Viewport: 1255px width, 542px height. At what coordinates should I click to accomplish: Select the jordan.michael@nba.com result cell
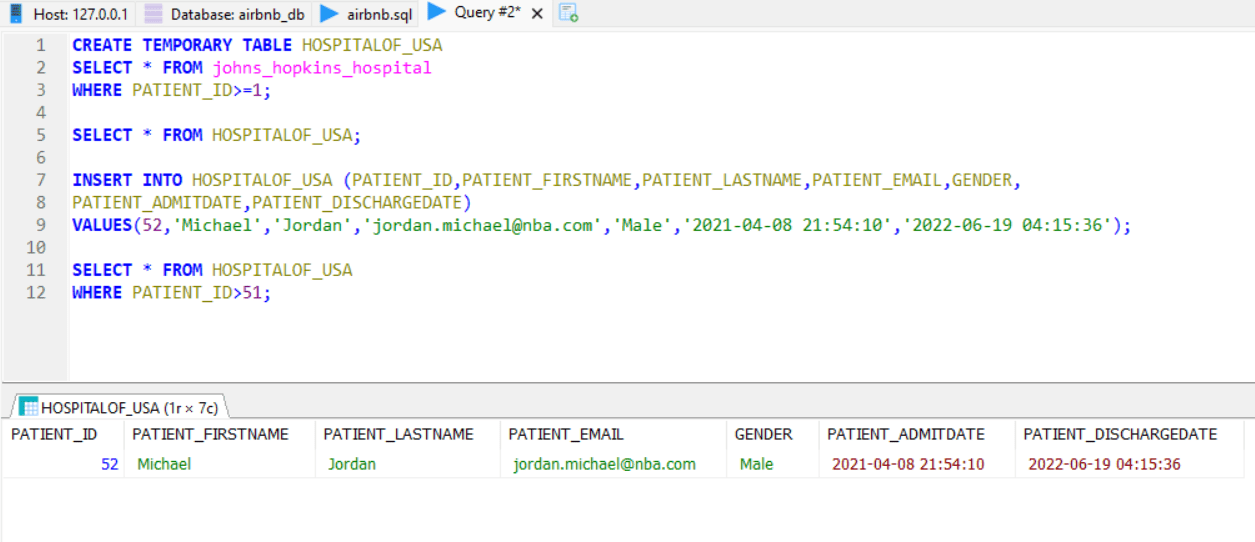click(613, 464)
